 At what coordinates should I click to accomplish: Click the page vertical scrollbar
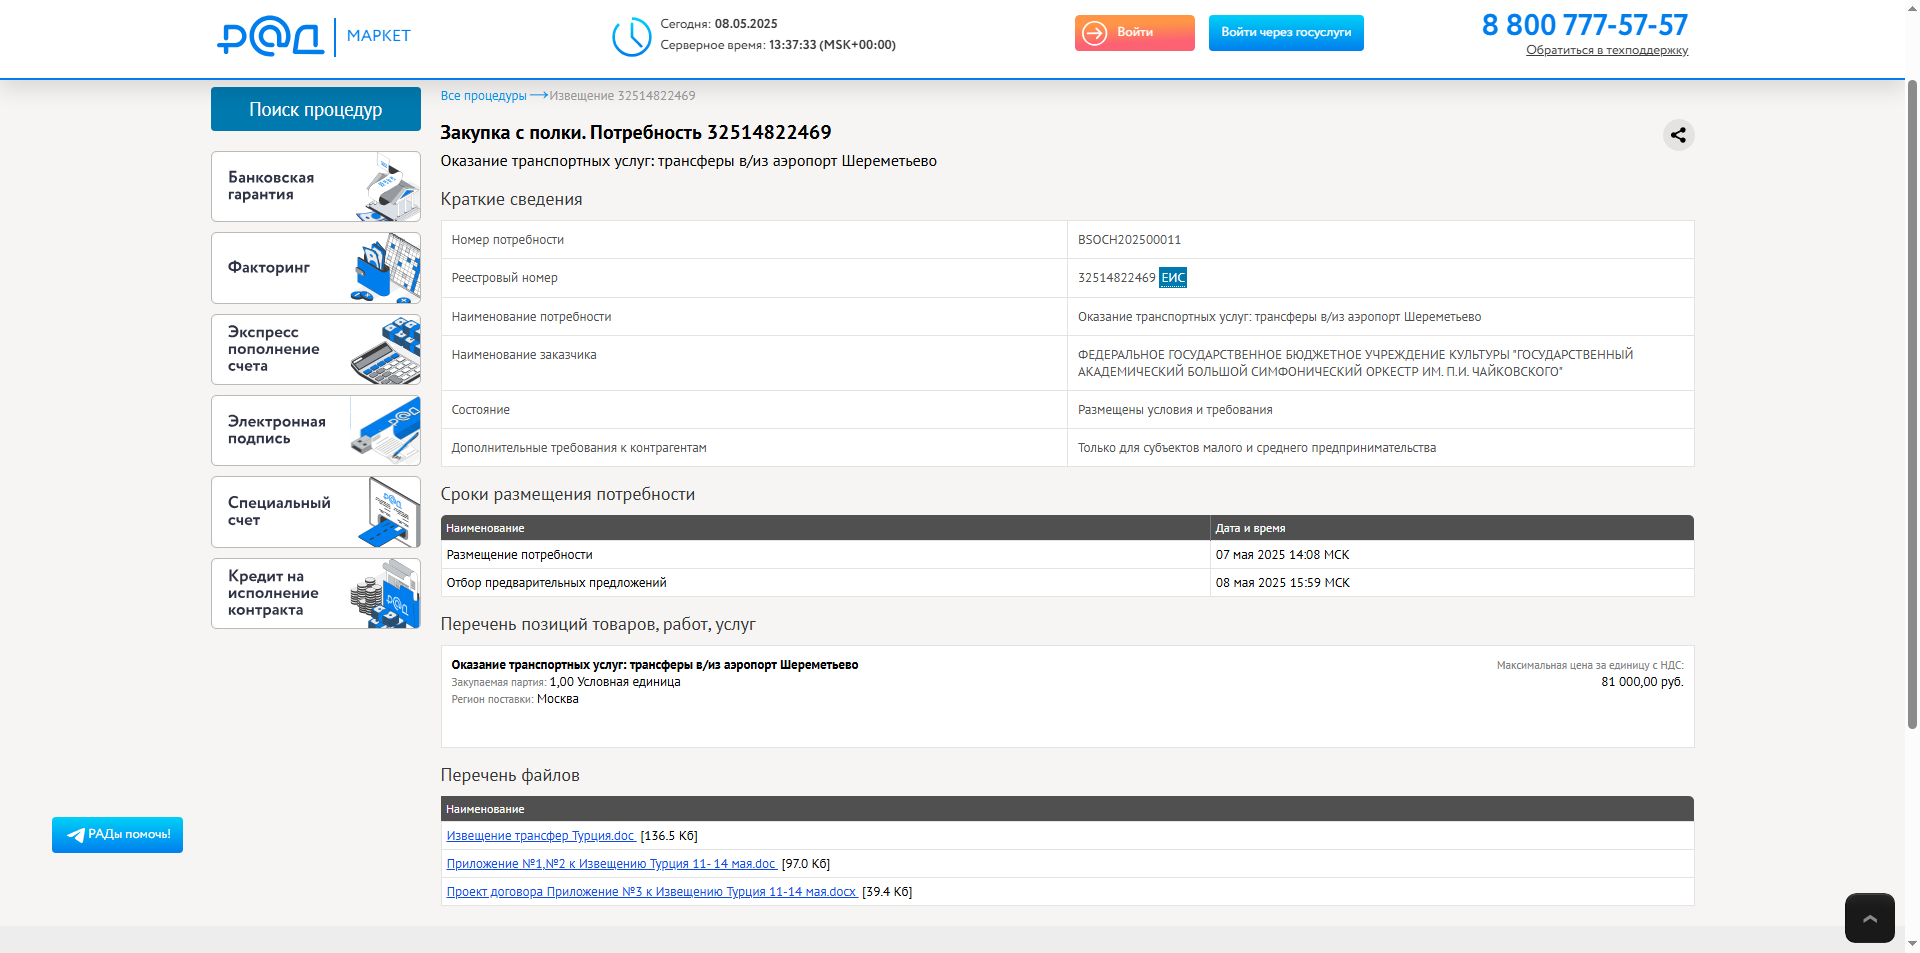[1912, 404]
